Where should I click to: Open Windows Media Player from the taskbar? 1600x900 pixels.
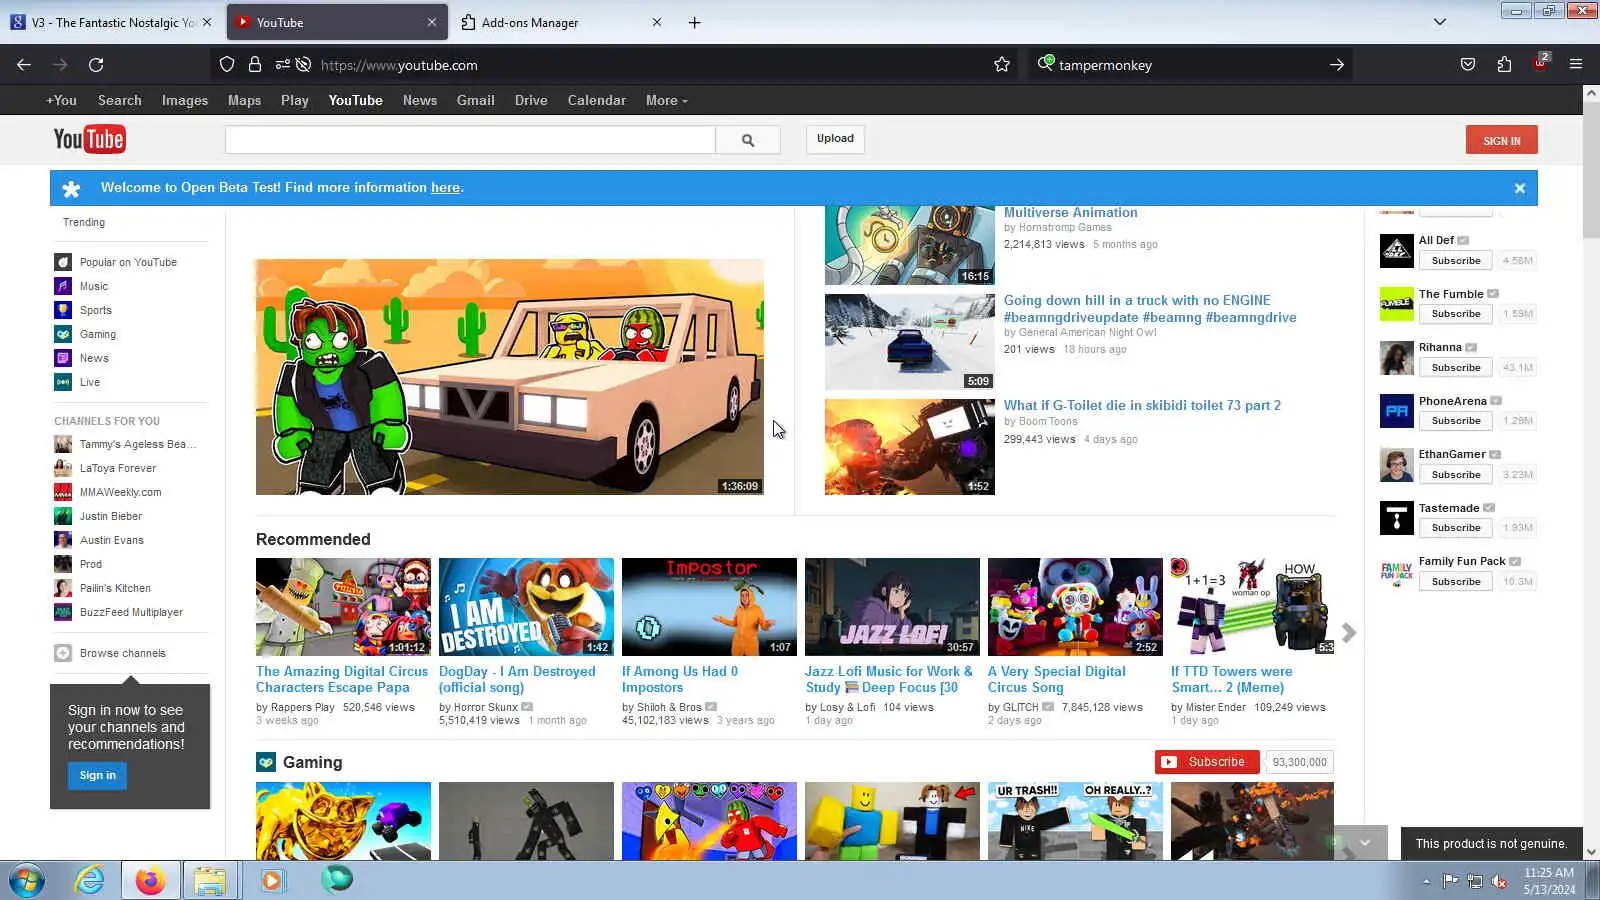(x=272, y=881)
